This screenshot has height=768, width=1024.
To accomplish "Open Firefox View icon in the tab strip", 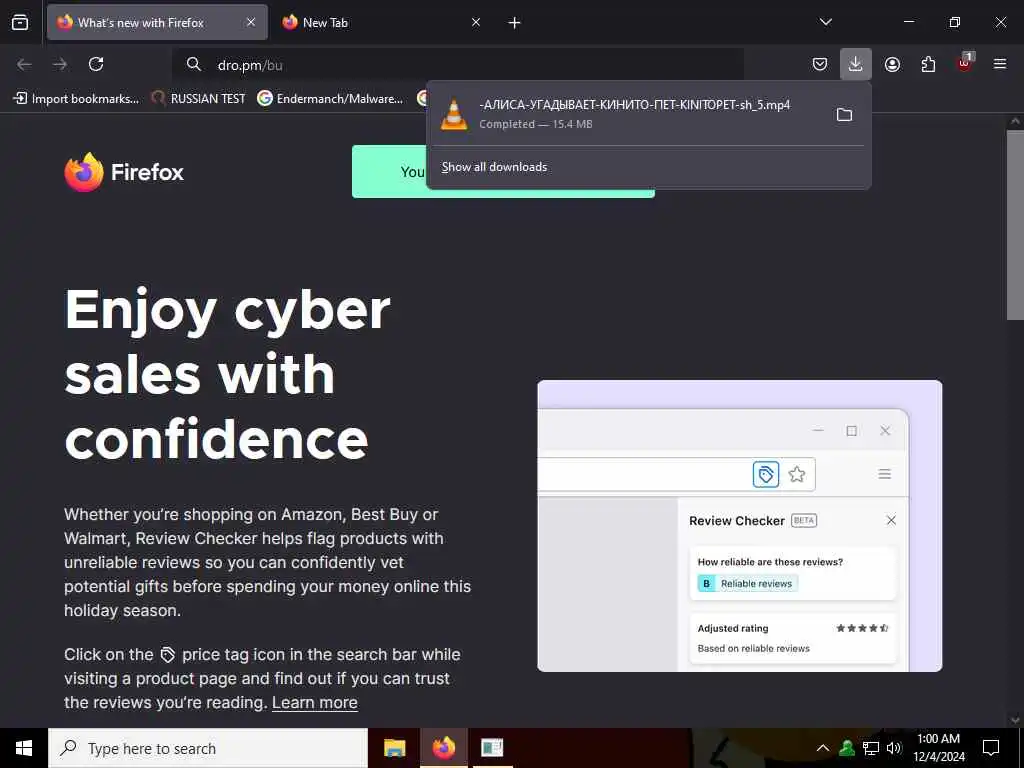I will tap(20, 22).
